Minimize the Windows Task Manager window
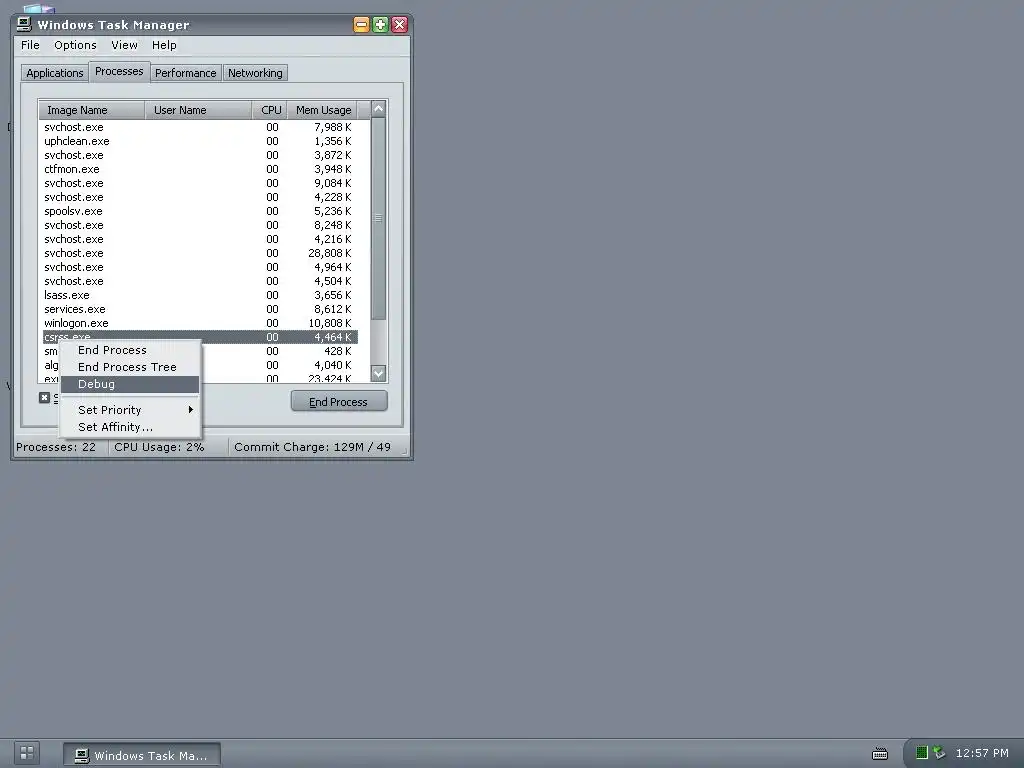The width and height of the screenshot is (1024, 768). point(361,25)
